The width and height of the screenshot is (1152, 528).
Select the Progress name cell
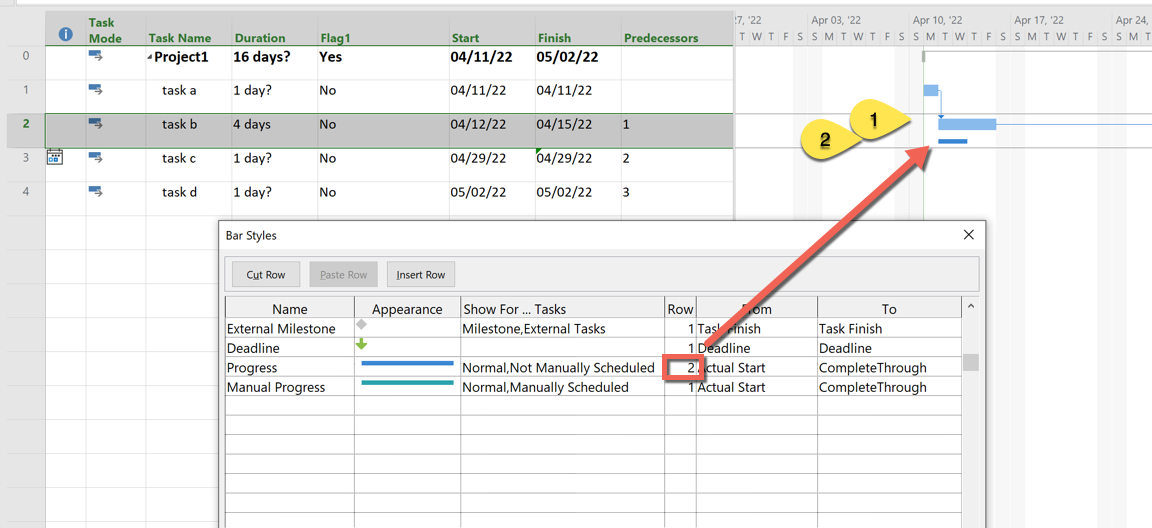coord(289,367)
